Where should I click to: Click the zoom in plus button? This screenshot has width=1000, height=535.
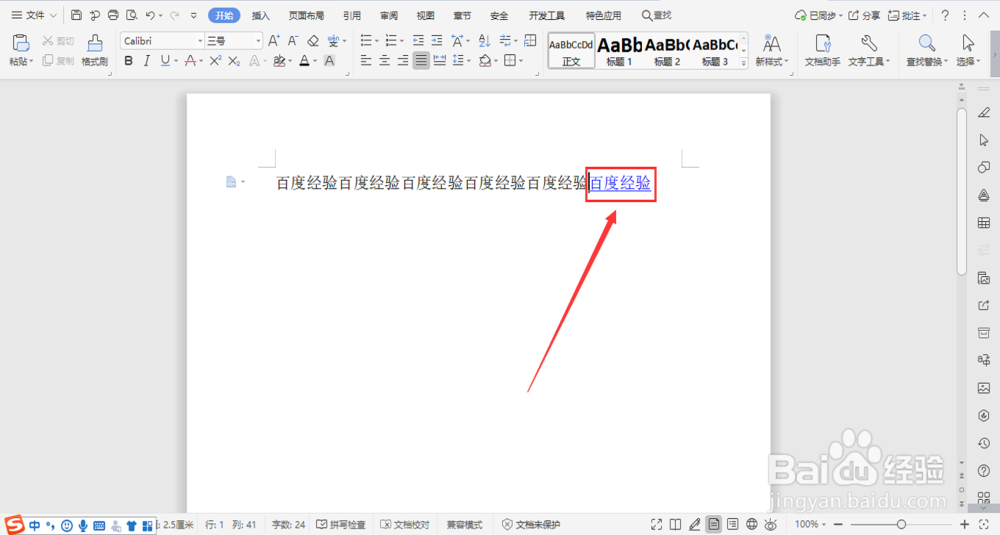point(964,524)
